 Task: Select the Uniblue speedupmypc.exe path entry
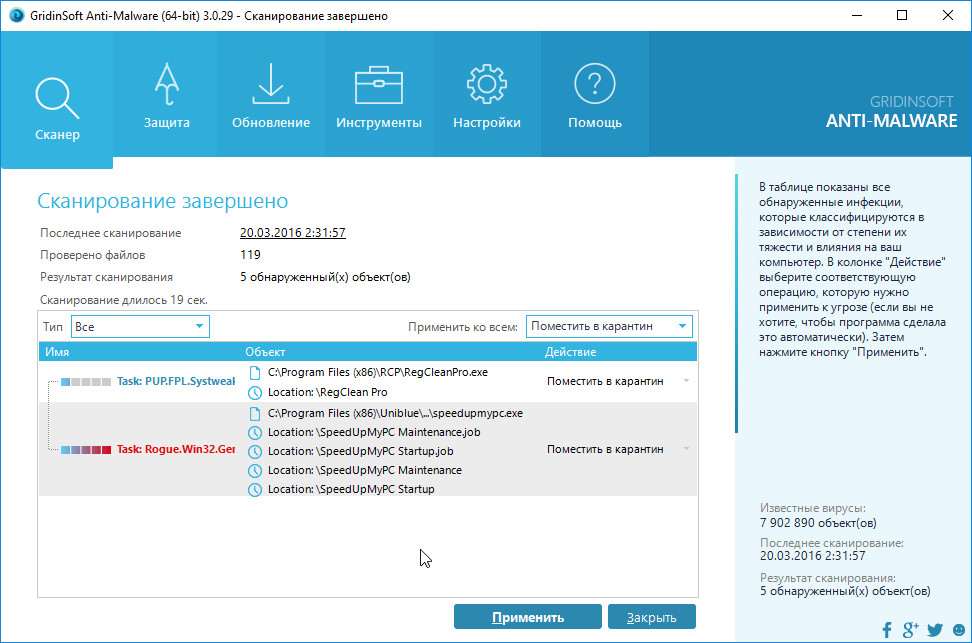click(x=395, y=414)
